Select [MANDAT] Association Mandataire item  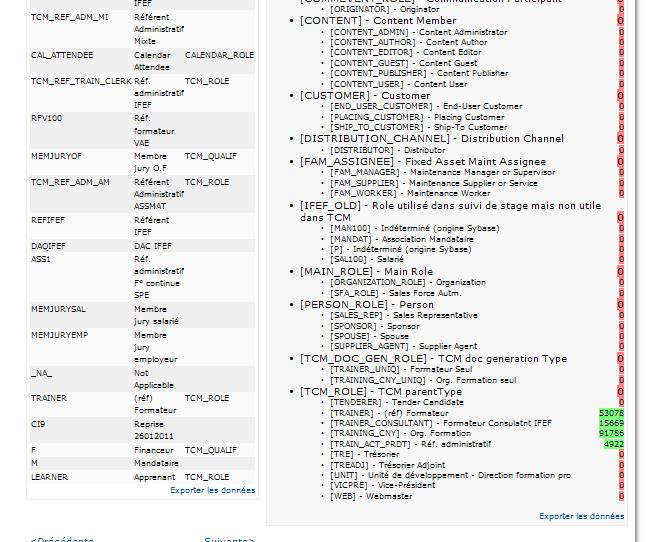401,239
